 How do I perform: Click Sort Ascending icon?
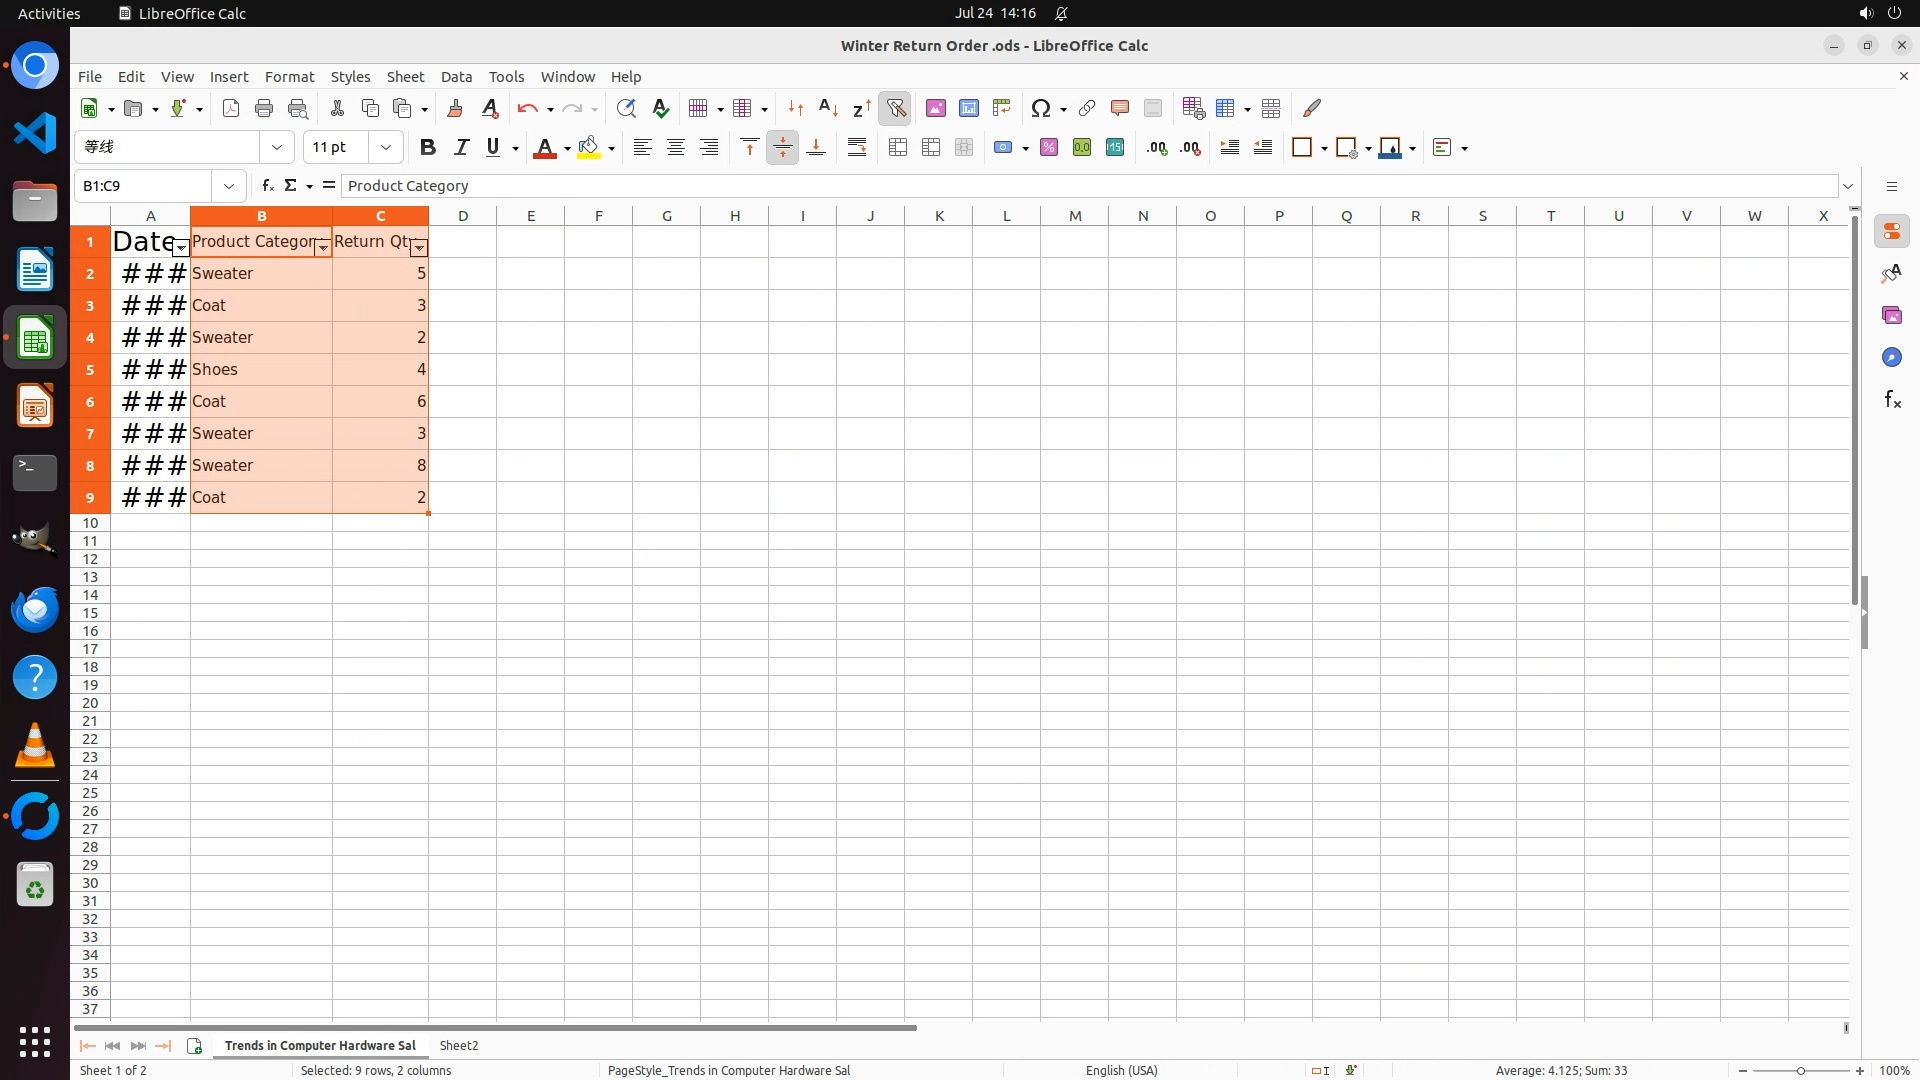coord(828,108)
